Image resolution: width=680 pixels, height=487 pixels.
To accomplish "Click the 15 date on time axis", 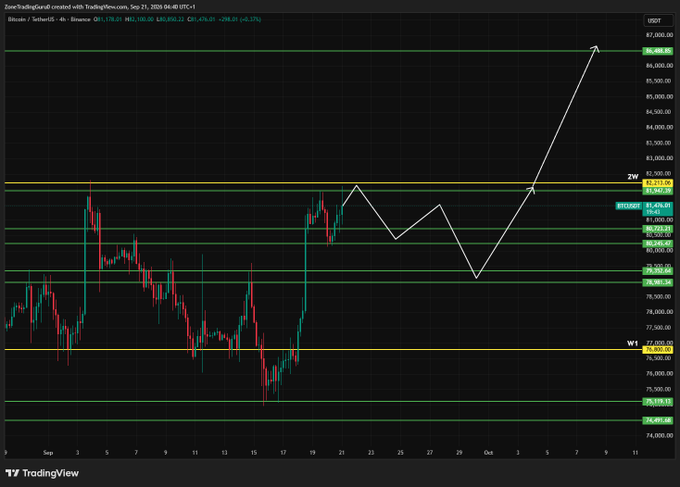I will click(x=254, y=453).
